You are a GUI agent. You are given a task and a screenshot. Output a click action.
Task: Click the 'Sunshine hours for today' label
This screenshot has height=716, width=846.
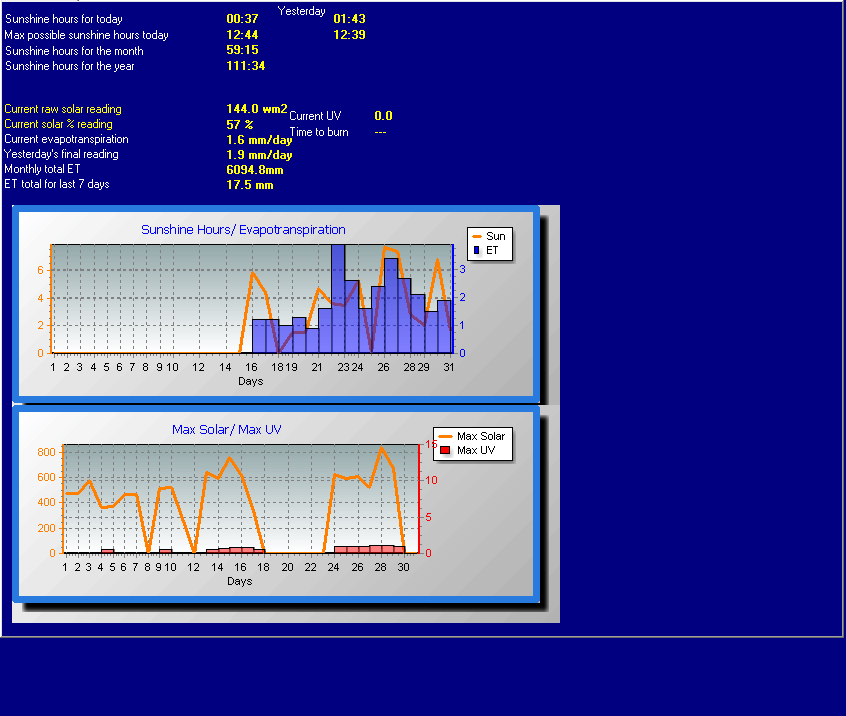[x=63, y=19]
